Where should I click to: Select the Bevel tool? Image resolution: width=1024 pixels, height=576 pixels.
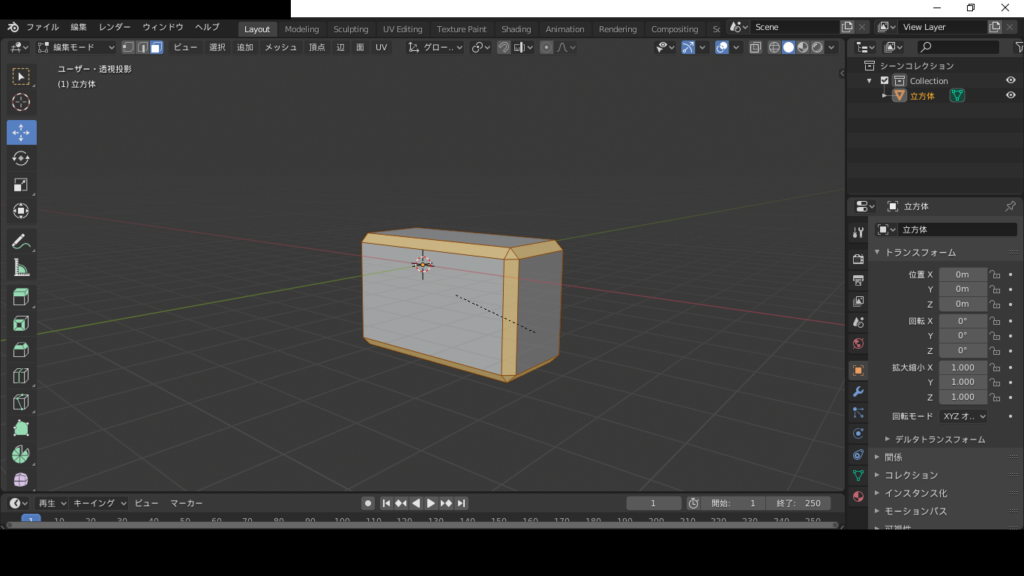[21, 350]
